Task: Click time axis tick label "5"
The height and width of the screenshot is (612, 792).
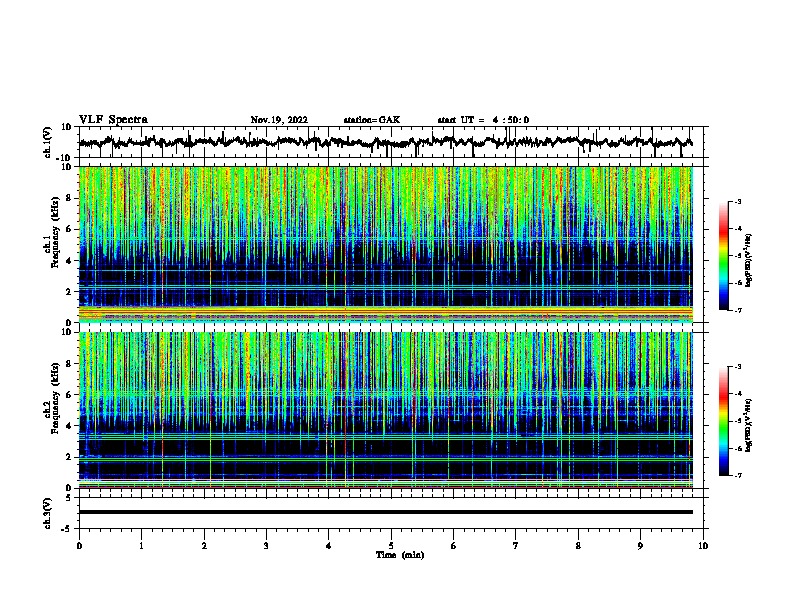Action: [x=391, y=546]
